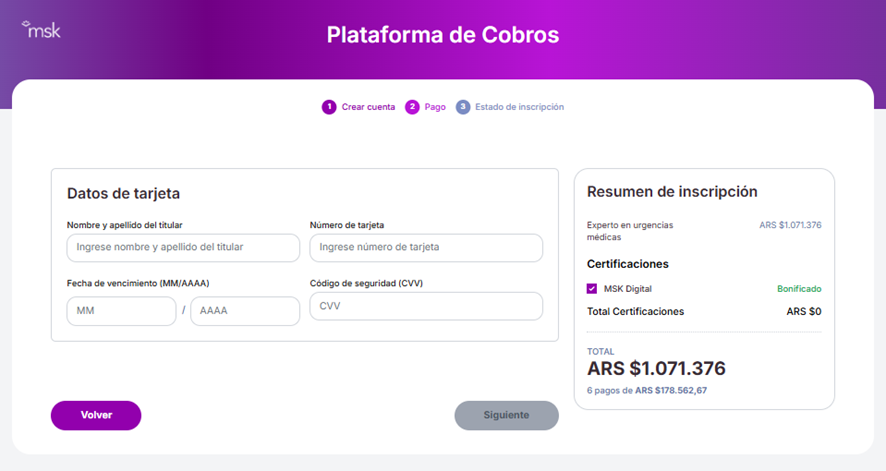886x471 pixels.
Task: Click the AAAA expiry year field
Action: (245, 311)
